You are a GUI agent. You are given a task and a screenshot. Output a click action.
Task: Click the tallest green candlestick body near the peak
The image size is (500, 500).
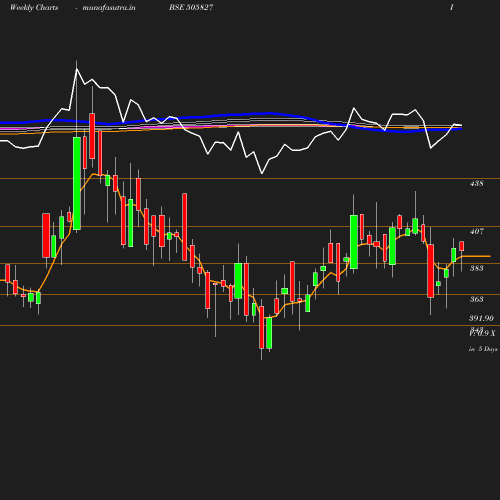[77, 183]
